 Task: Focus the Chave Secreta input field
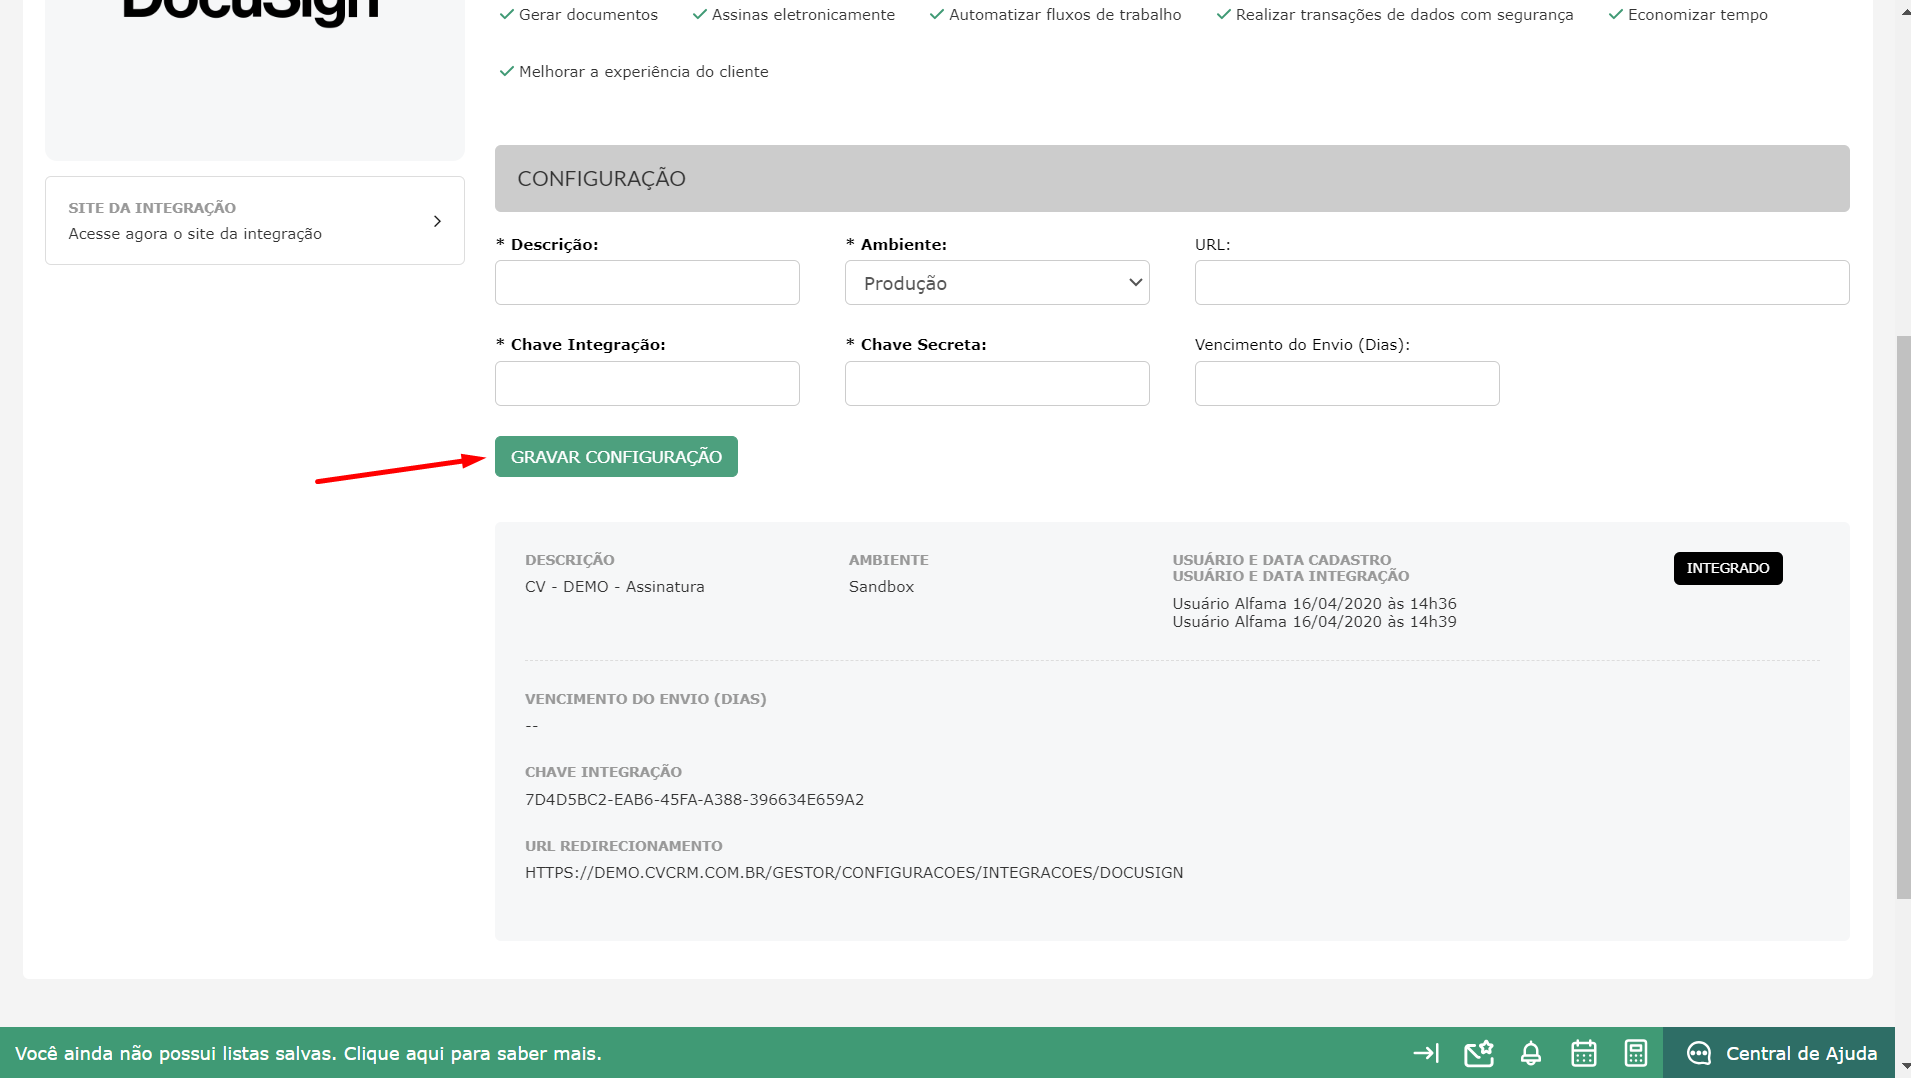997,383
